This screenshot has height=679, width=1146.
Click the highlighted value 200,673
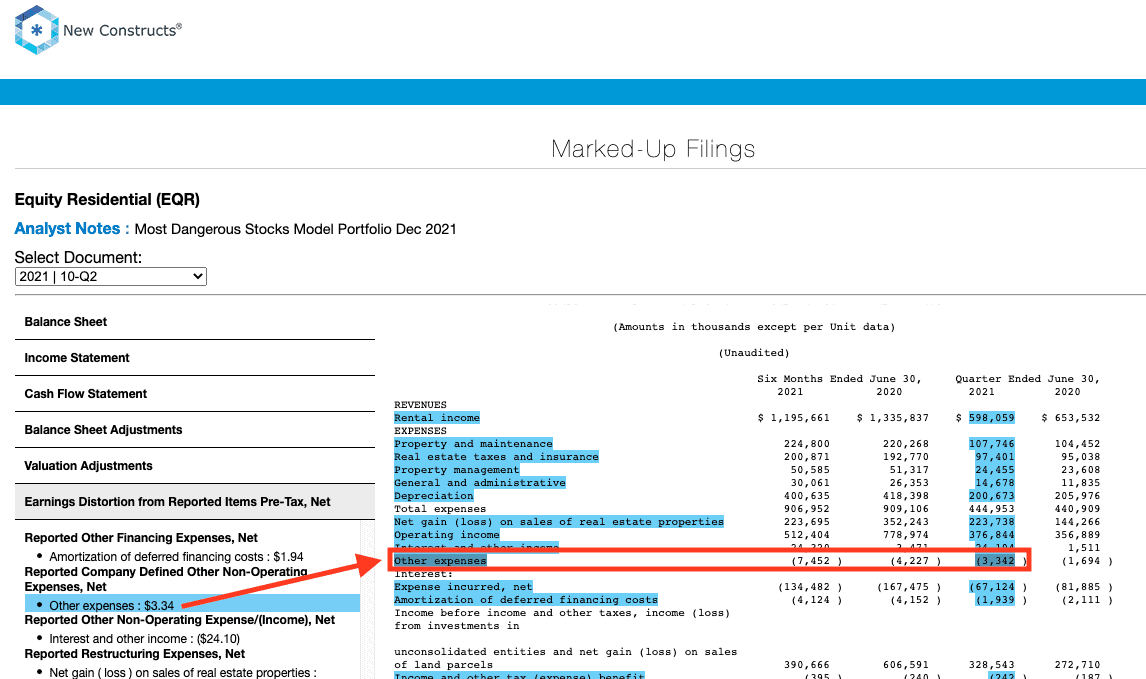click(992, 496)
